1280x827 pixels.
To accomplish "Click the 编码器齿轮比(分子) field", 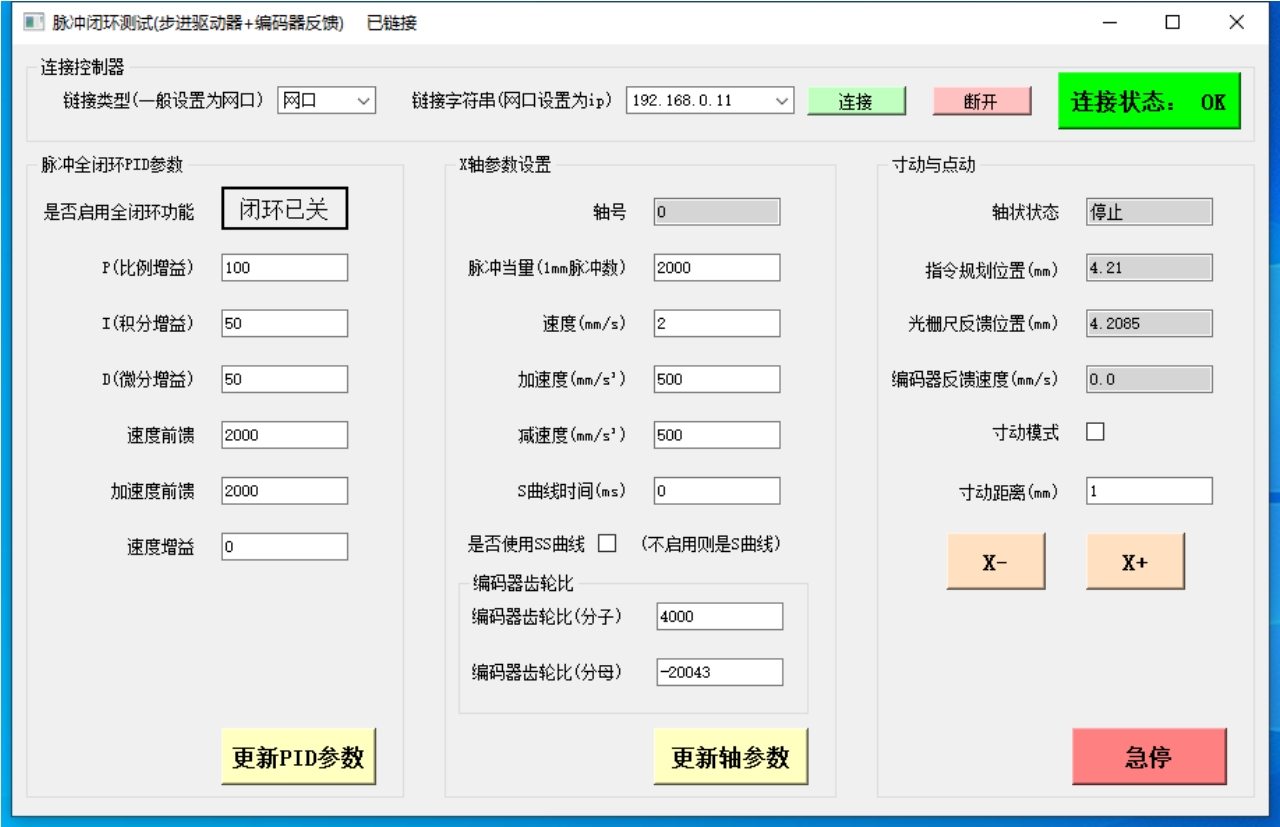I will tap(720, 617).
